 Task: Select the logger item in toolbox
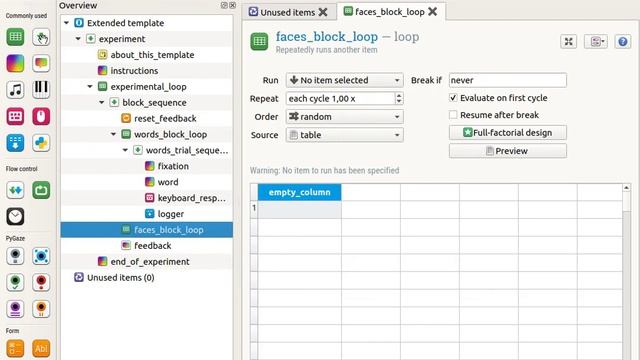click(x=16, y=143)
